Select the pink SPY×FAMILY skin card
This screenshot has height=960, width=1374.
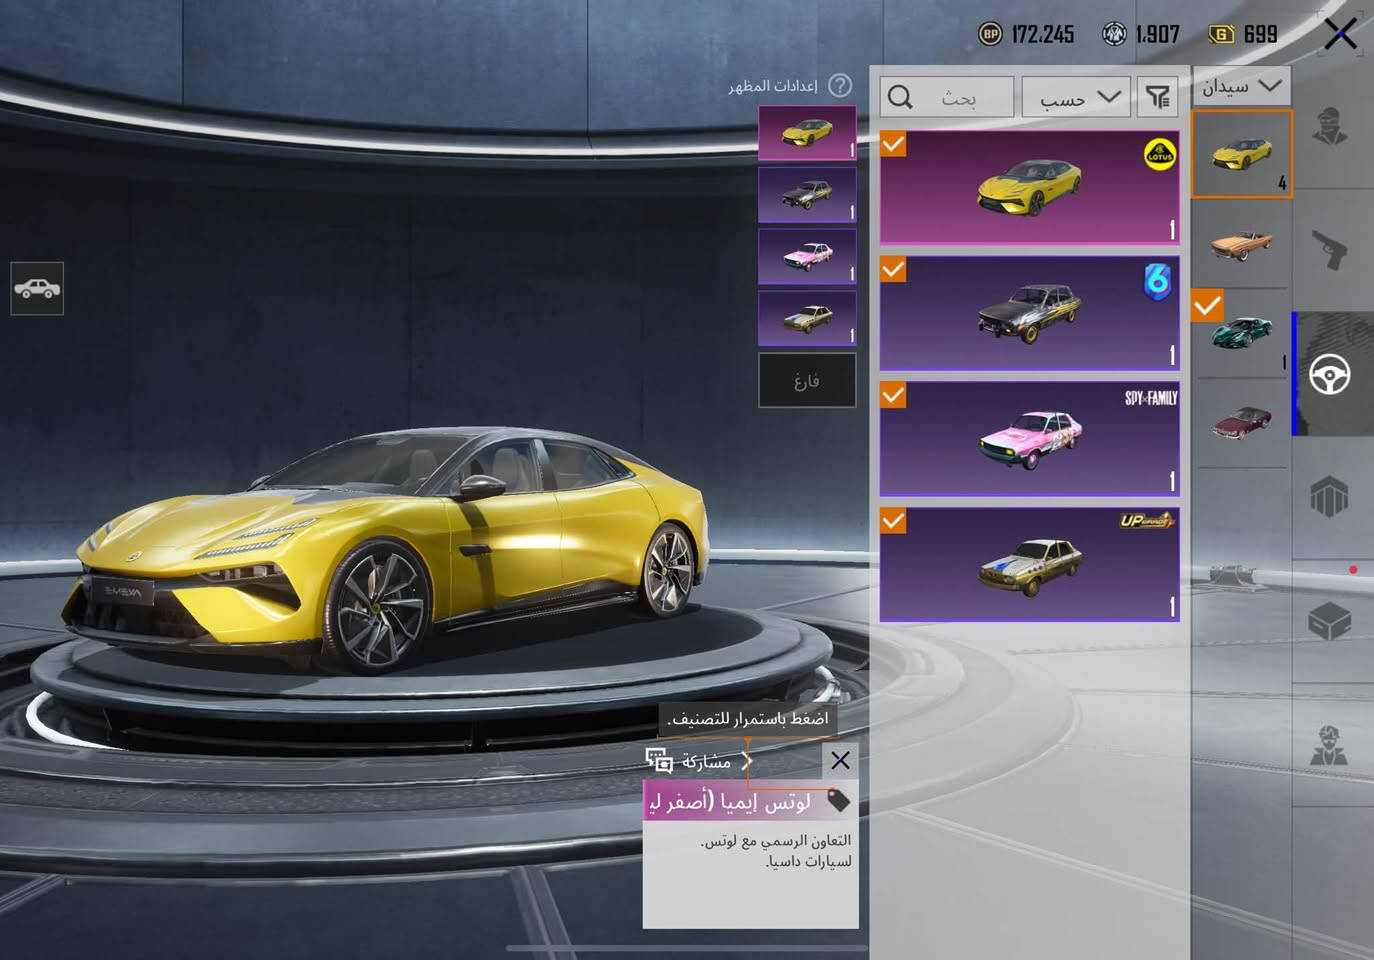point(1030,438)
